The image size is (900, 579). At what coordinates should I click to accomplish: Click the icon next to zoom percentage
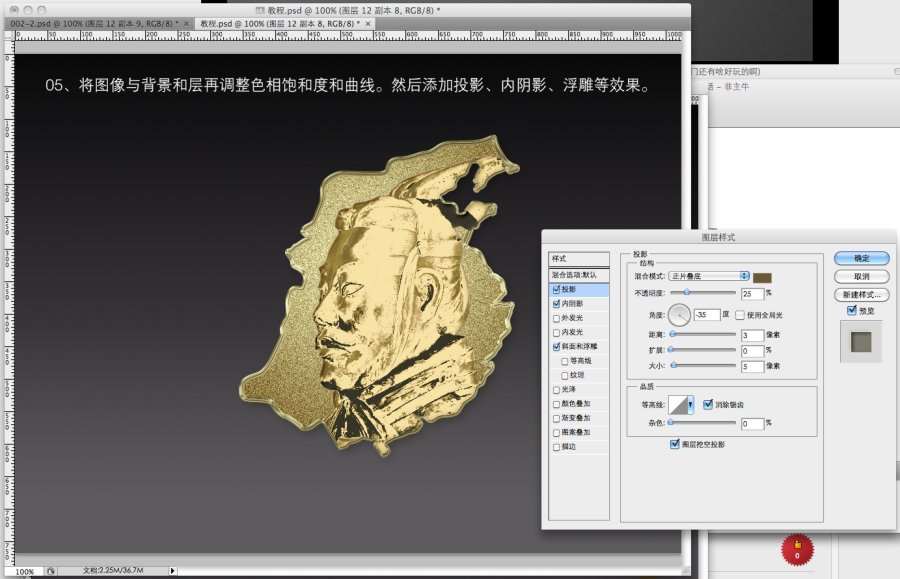49,571
